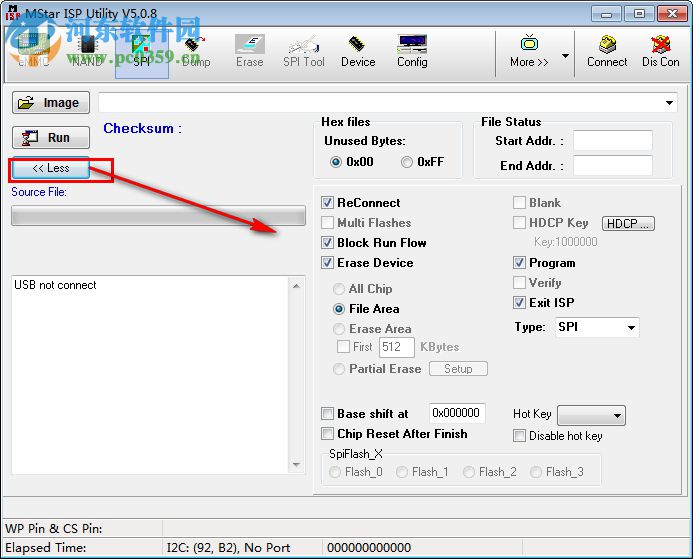Toggle the First KBytes checkbox
The height and width of the screenshot is (559, 693).
[343, 347]
